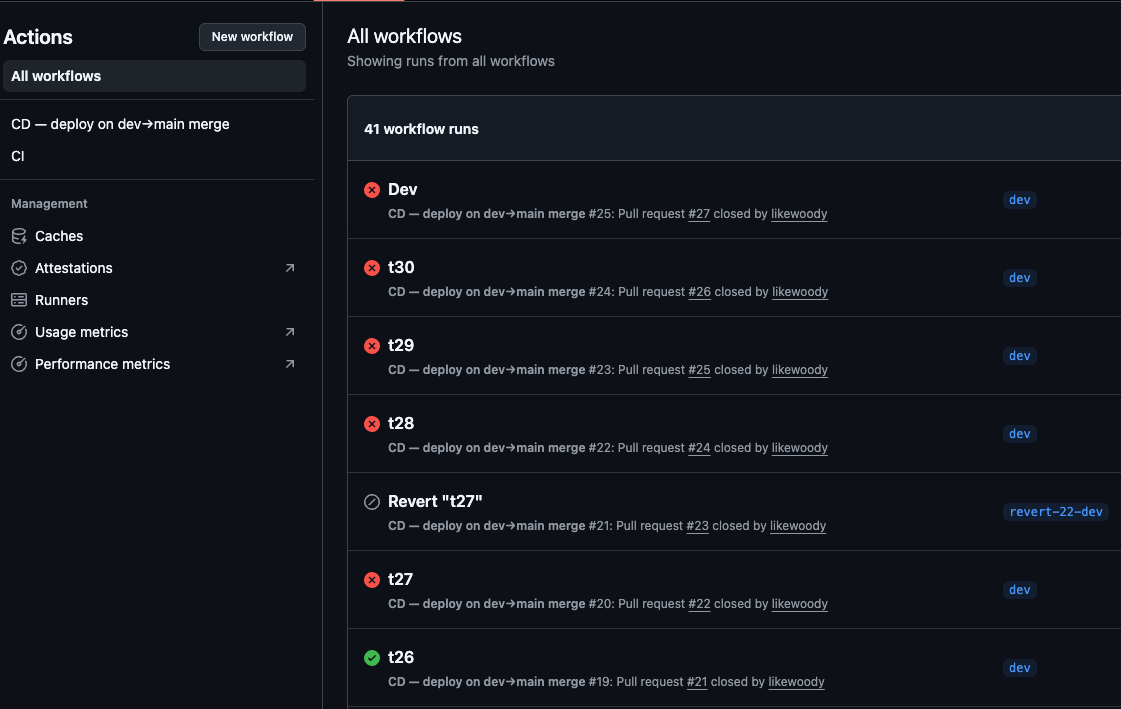Image resolution: width=1121 pixels, height=709 pixels.
Task: Open the t28 workflow run
Action: pyautogui.click(x=401, y=423)
